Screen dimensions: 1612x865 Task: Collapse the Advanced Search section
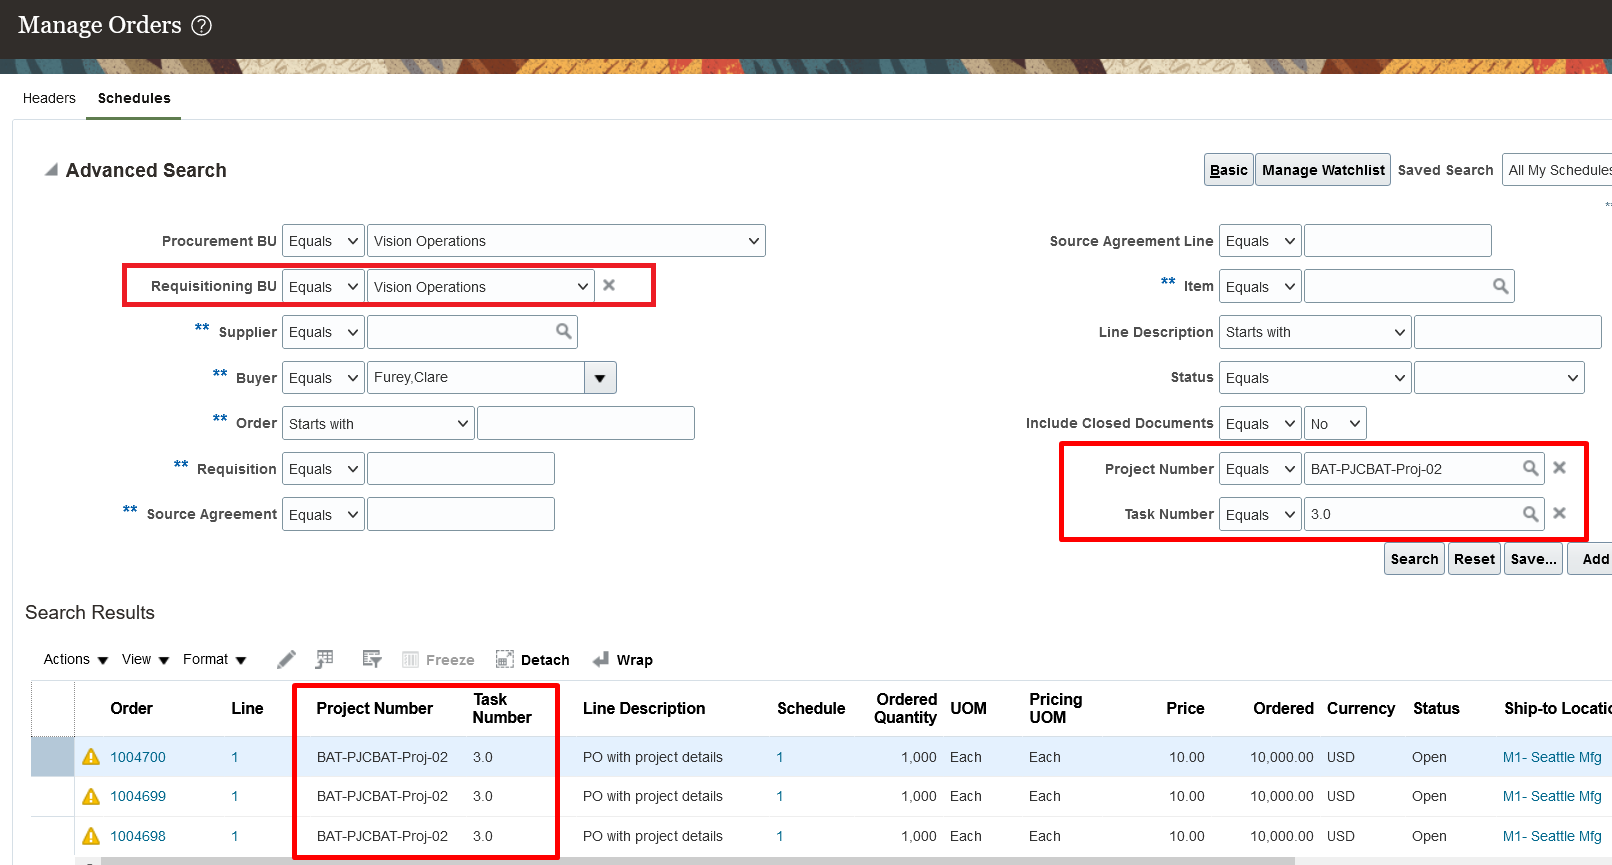pyautogui.click(x=51, y=170)
